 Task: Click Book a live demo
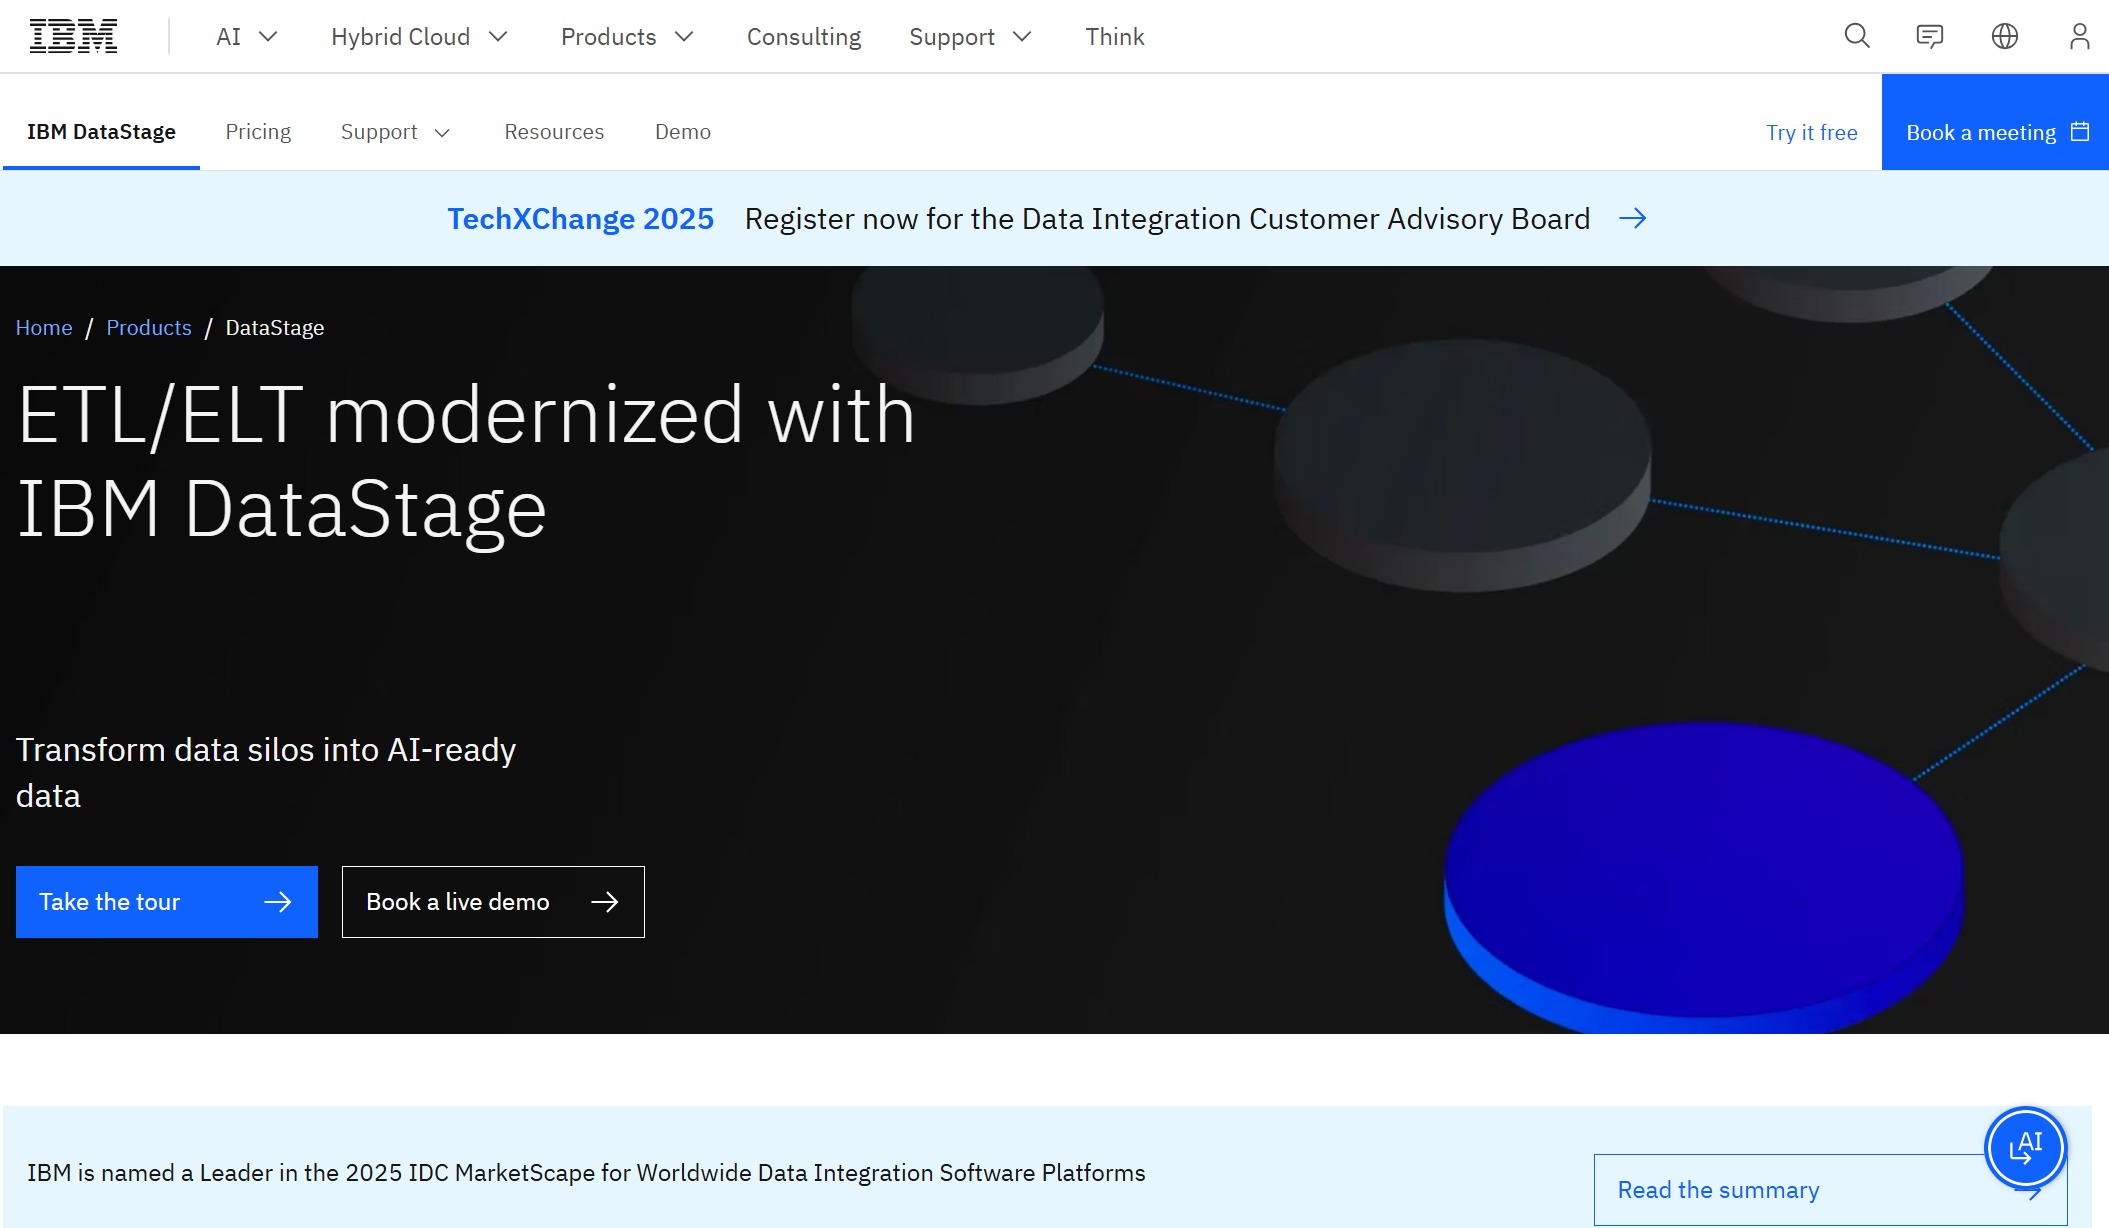point(492,901)
